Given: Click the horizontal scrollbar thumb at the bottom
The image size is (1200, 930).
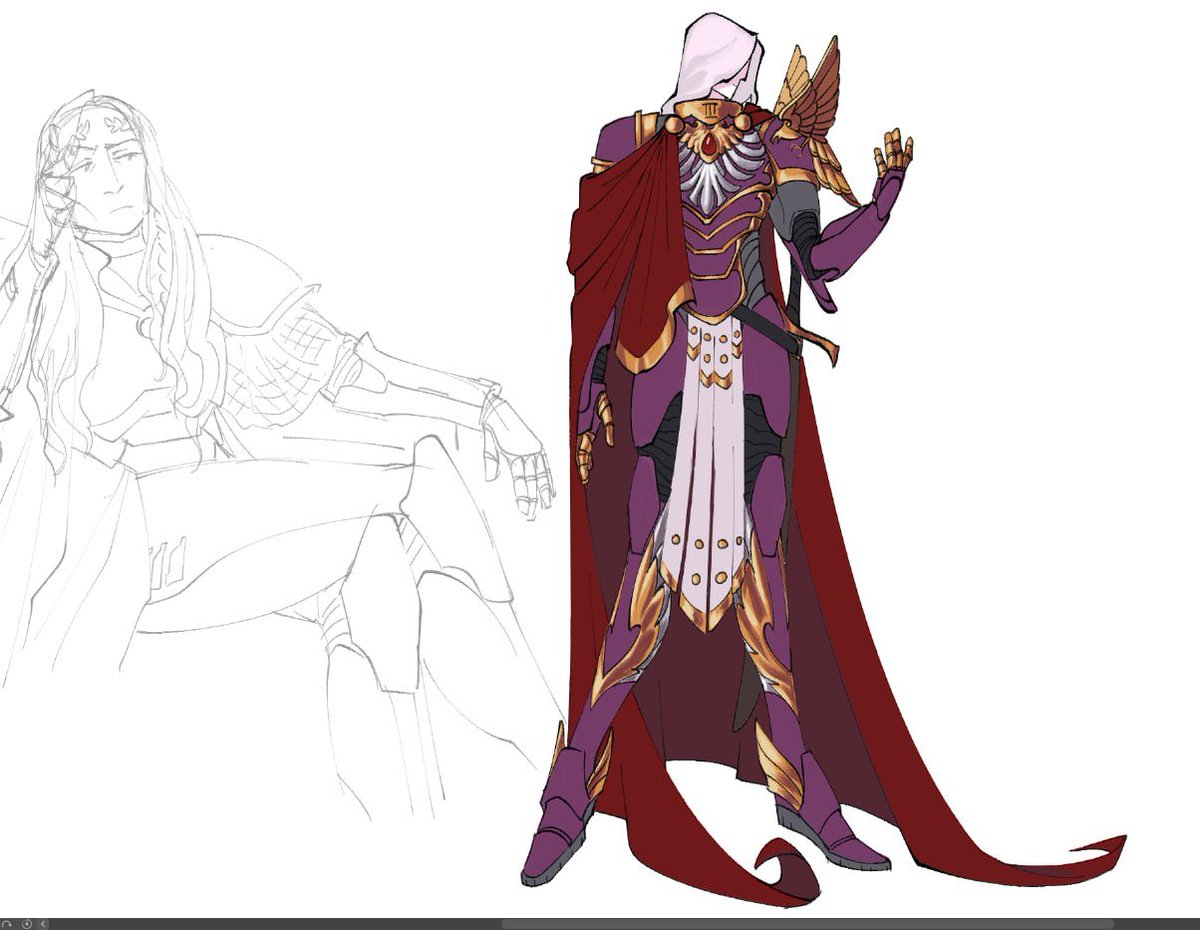Looking at the screenshot, I should pos(807,924).
